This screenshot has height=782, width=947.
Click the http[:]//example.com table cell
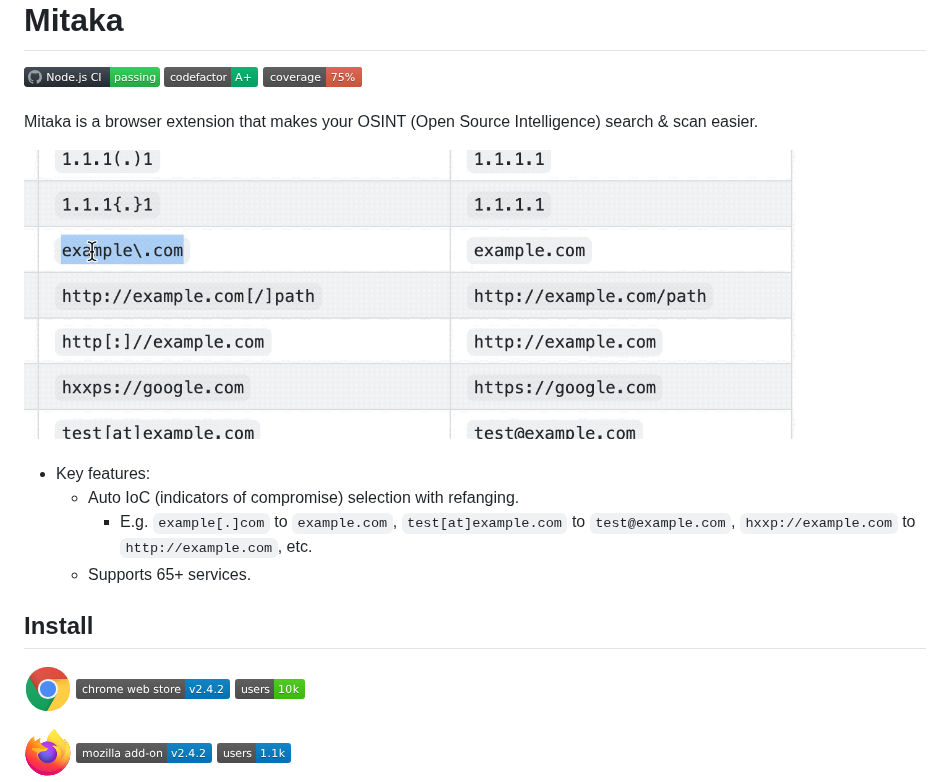point(163,342)
